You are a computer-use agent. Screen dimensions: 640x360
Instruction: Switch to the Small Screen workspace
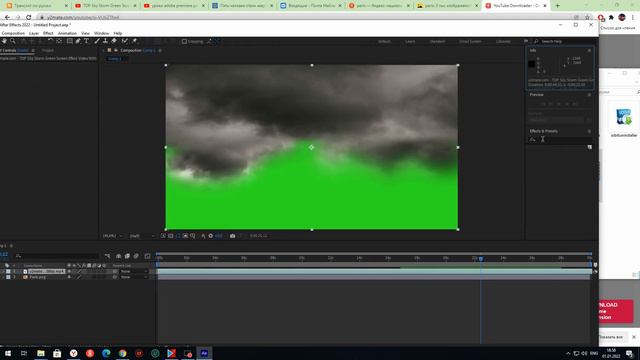coord(470,41)
